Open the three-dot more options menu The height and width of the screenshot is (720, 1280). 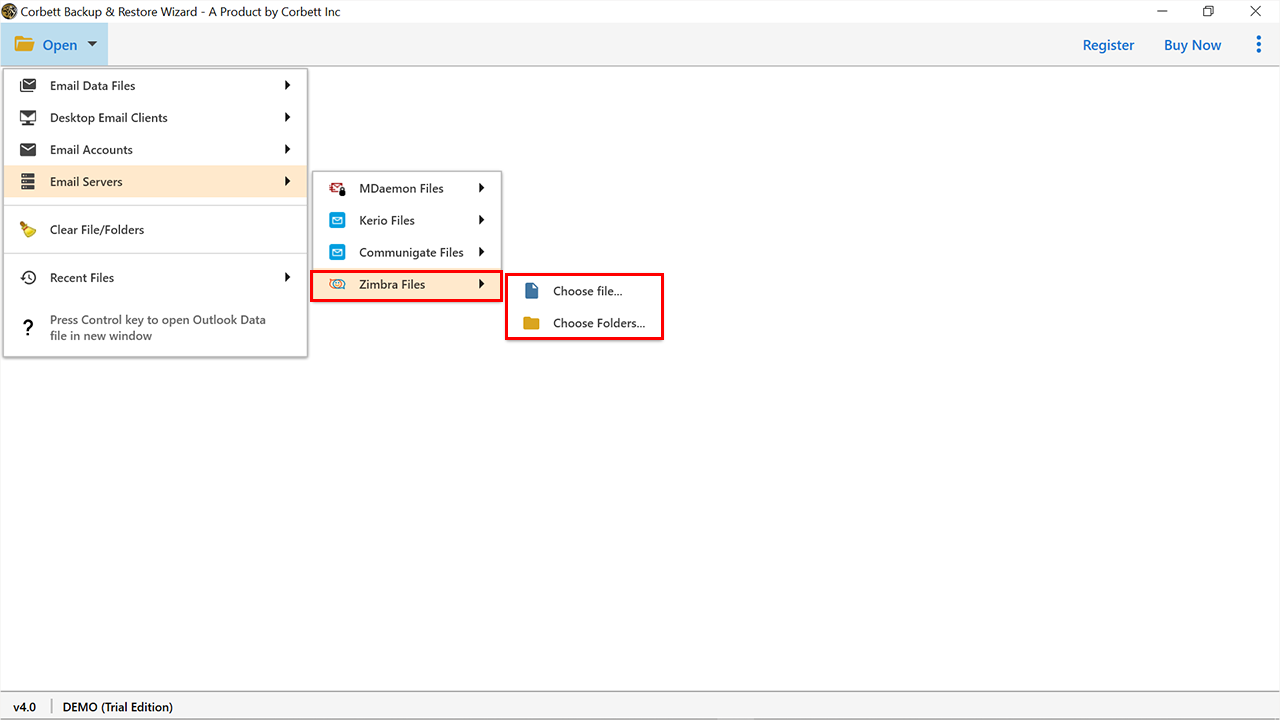[x=1258, y=45]
